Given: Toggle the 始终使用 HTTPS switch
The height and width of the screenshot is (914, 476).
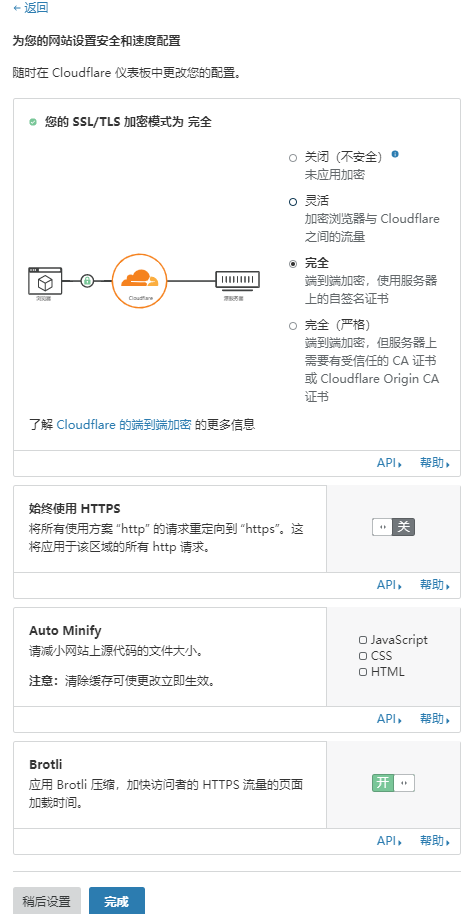Looking at the screenshot, I should click(393, 528).
